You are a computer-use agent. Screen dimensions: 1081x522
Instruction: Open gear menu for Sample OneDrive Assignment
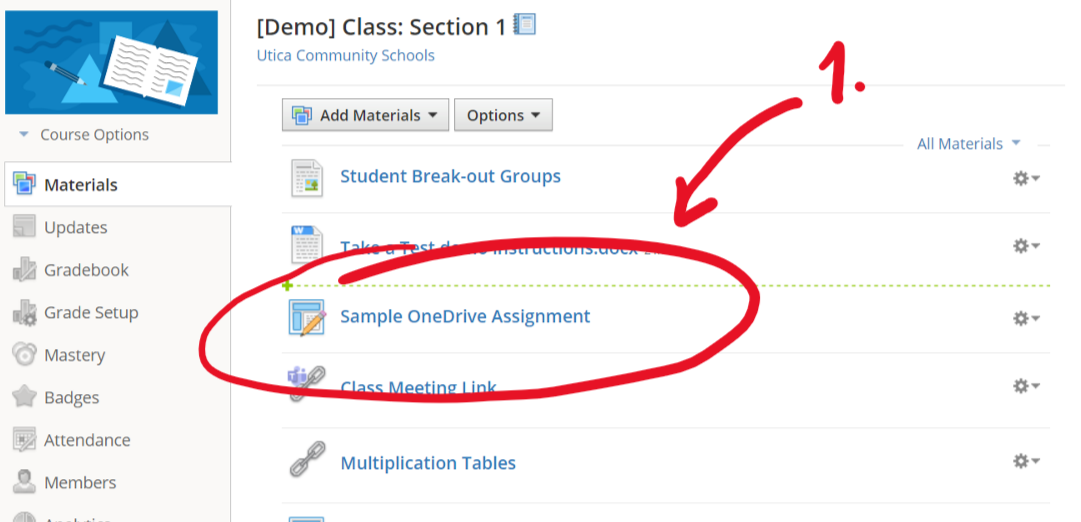point(1026,318)
